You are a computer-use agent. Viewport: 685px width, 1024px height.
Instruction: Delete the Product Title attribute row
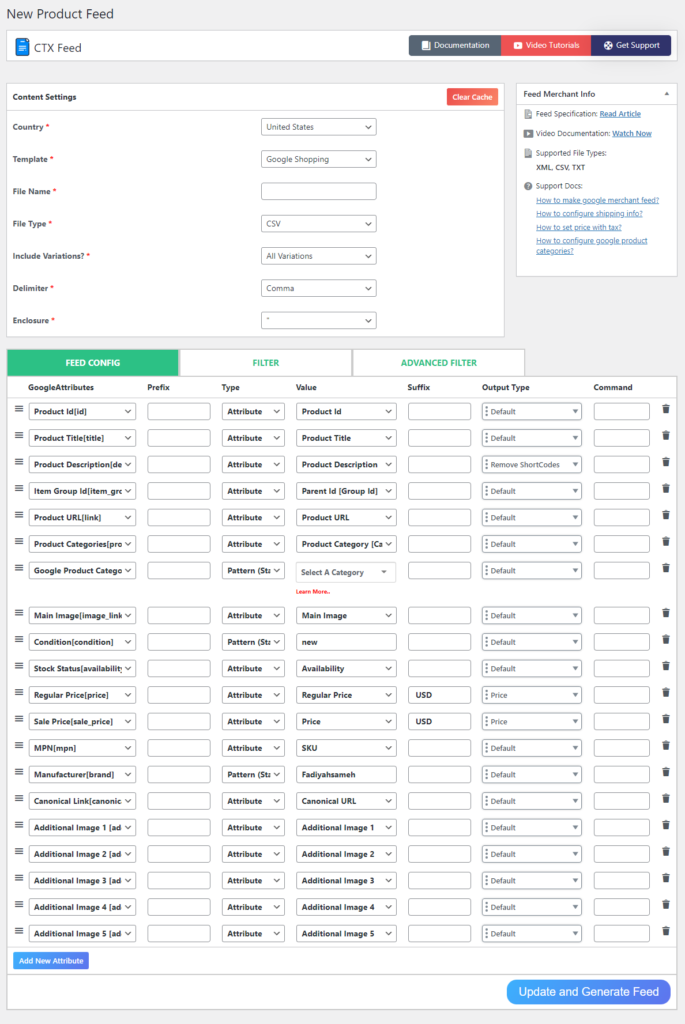pyautogui.click(x=665, y=436)
